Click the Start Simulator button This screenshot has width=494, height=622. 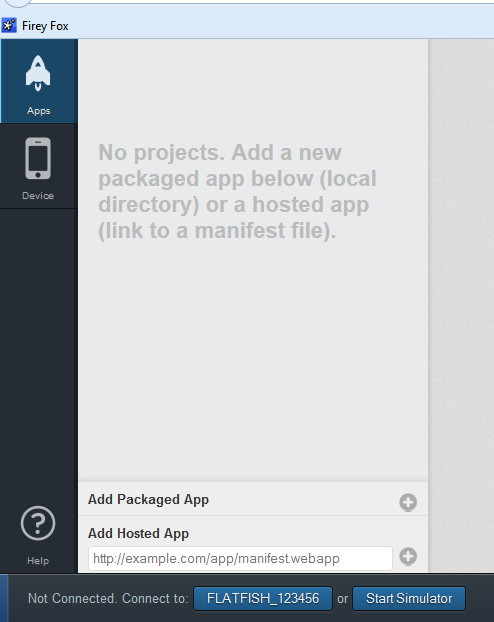pos(409,598)
